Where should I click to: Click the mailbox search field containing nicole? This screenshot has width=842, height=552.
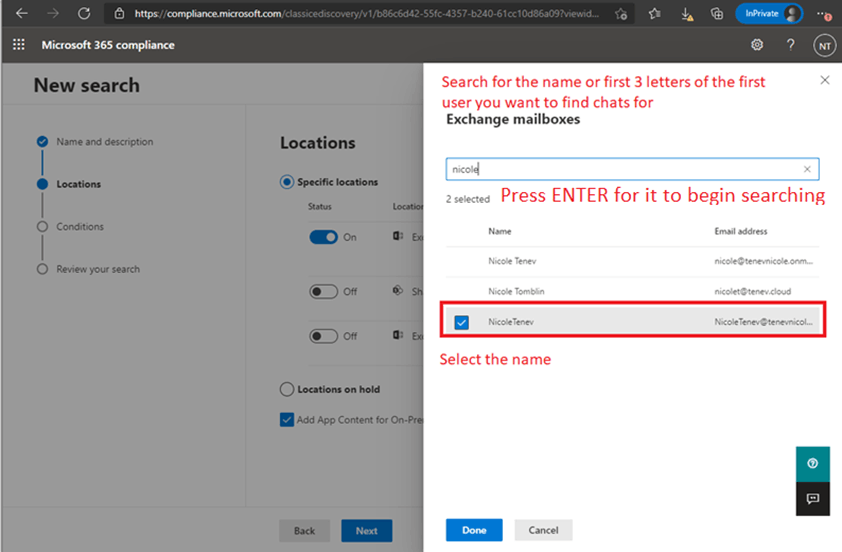tap(632, 169)
